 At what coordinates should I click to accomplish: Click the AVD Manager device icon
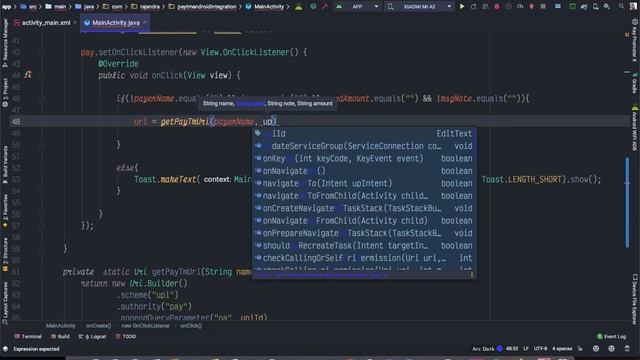click(x=596, y=7)
